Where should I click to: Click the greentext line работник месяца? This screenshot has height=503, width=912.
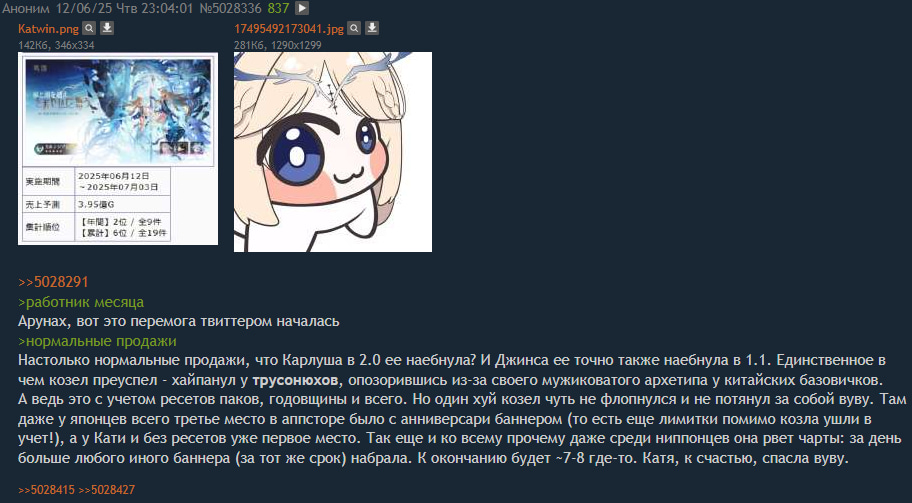pyautogui.click(x=81, y=302)
